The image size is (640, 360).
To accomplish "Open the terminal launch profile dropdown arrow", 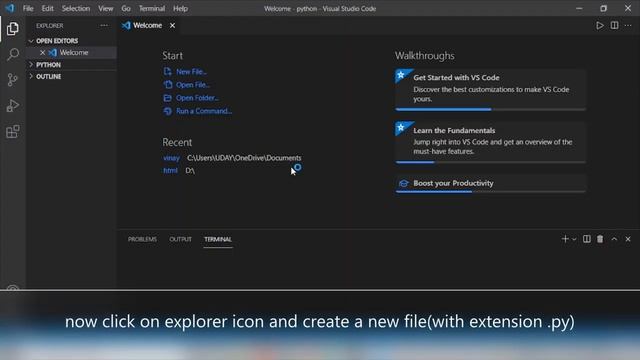I will tap(574, 240).
